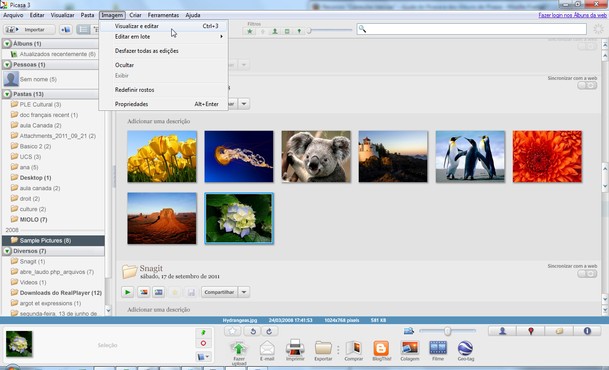Open the Tags panel button
Image resolution: width=609 pixels, height=370 pixels.
click(559, 331)
